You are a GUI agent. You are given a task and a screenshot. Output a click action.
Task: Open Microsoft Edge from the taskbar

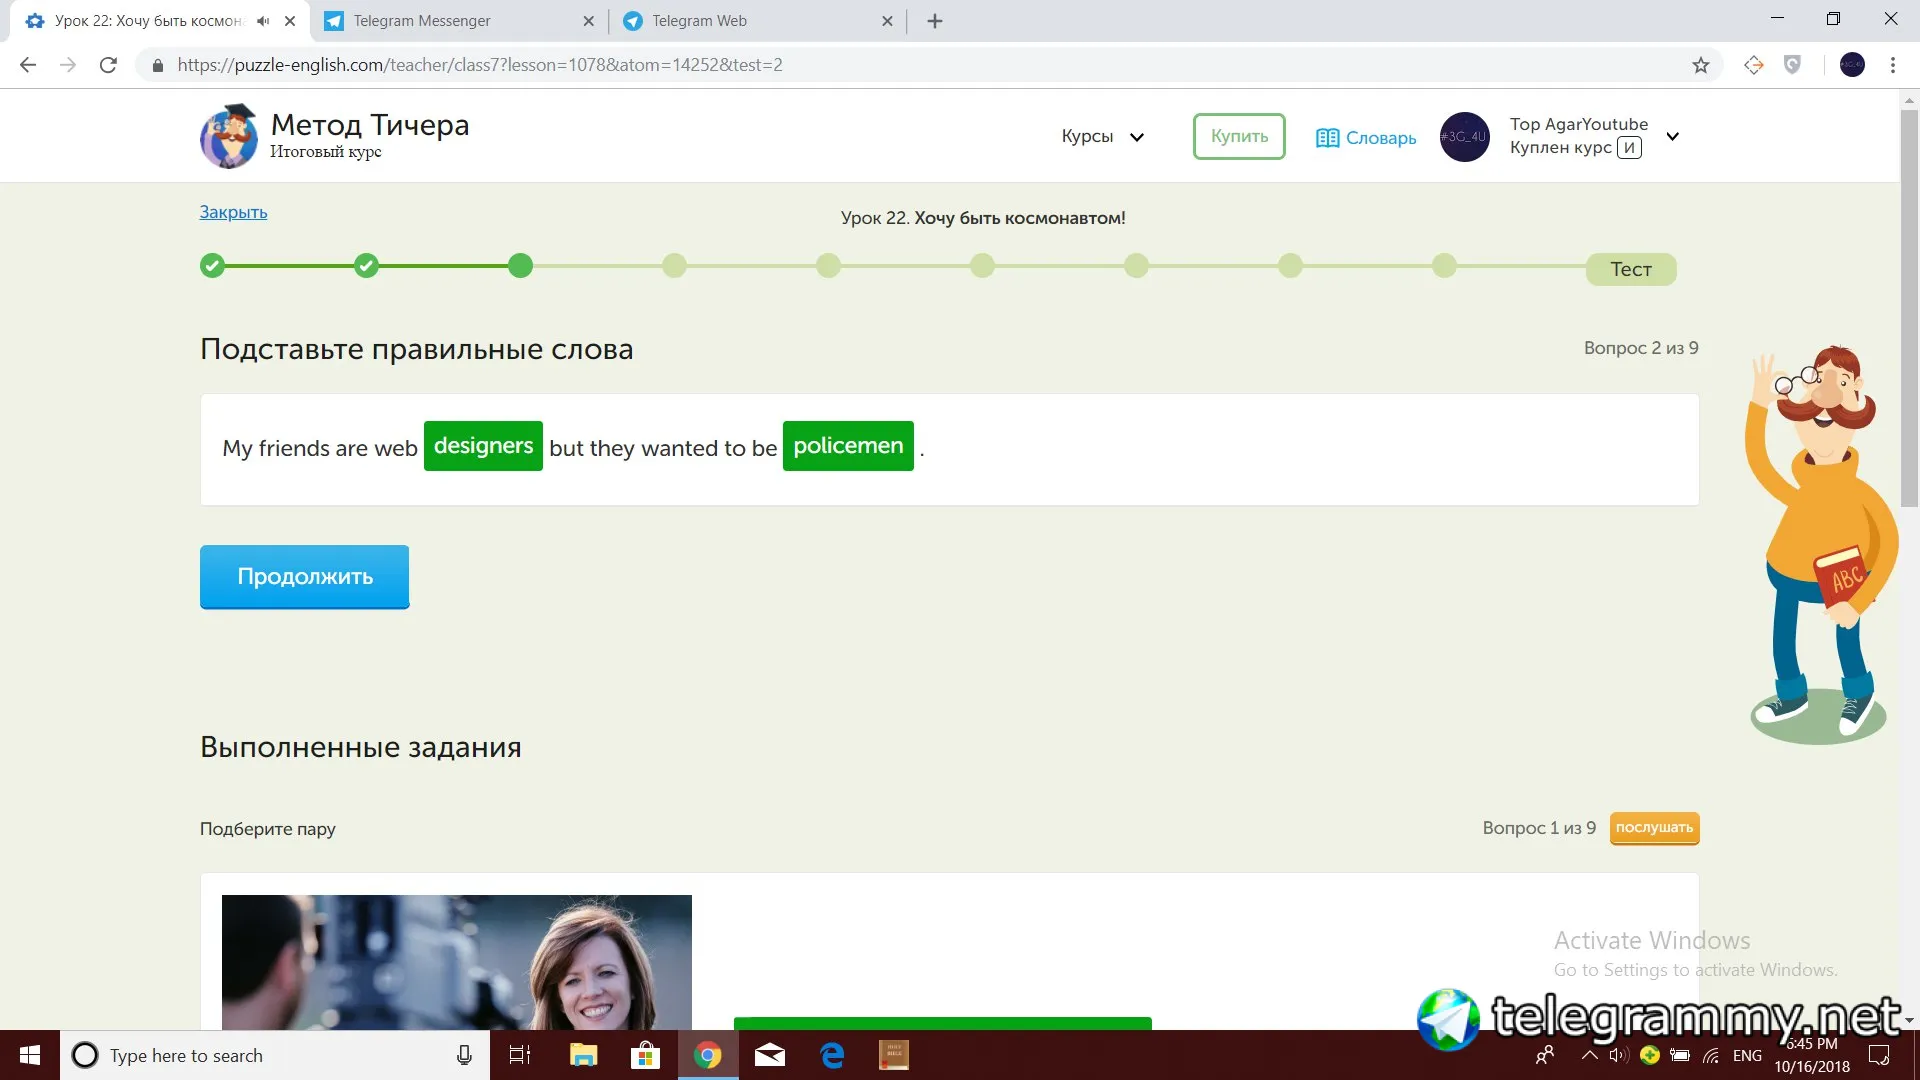[x=832, y=1055]
